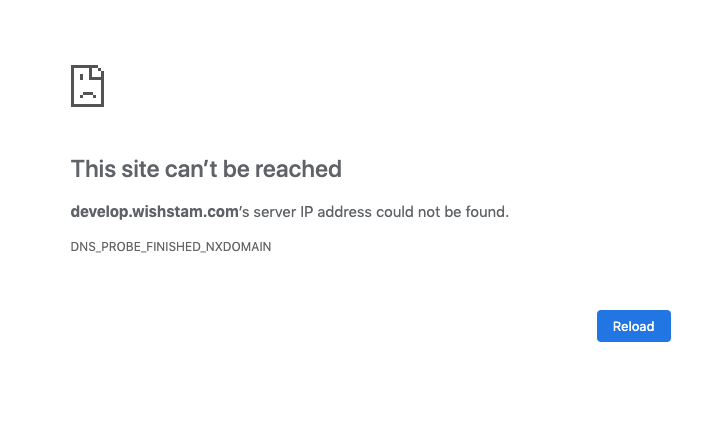722x437 pixels.
Task: Click 'NXDOMAIN' at the end of error code
Action: 239,247
